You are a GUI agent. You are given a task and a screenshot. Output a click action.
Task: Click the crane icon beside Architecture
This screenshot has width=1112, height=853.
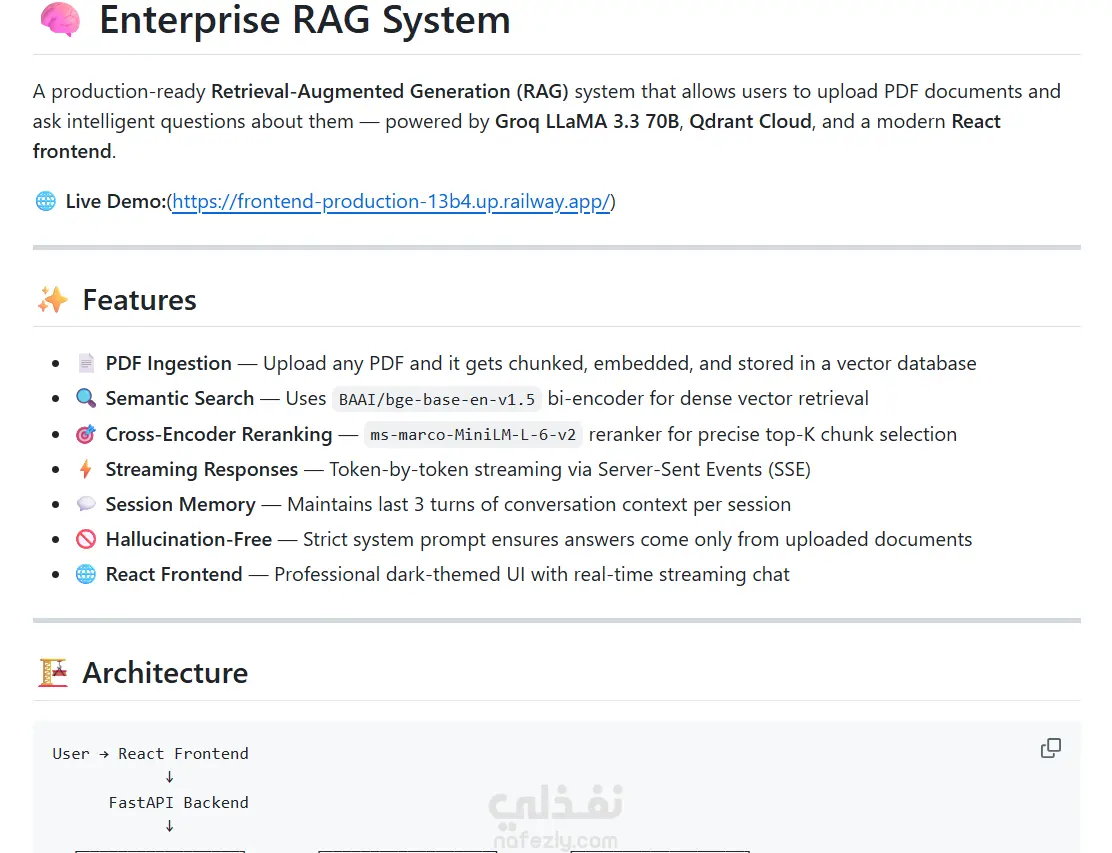point(53,673)
